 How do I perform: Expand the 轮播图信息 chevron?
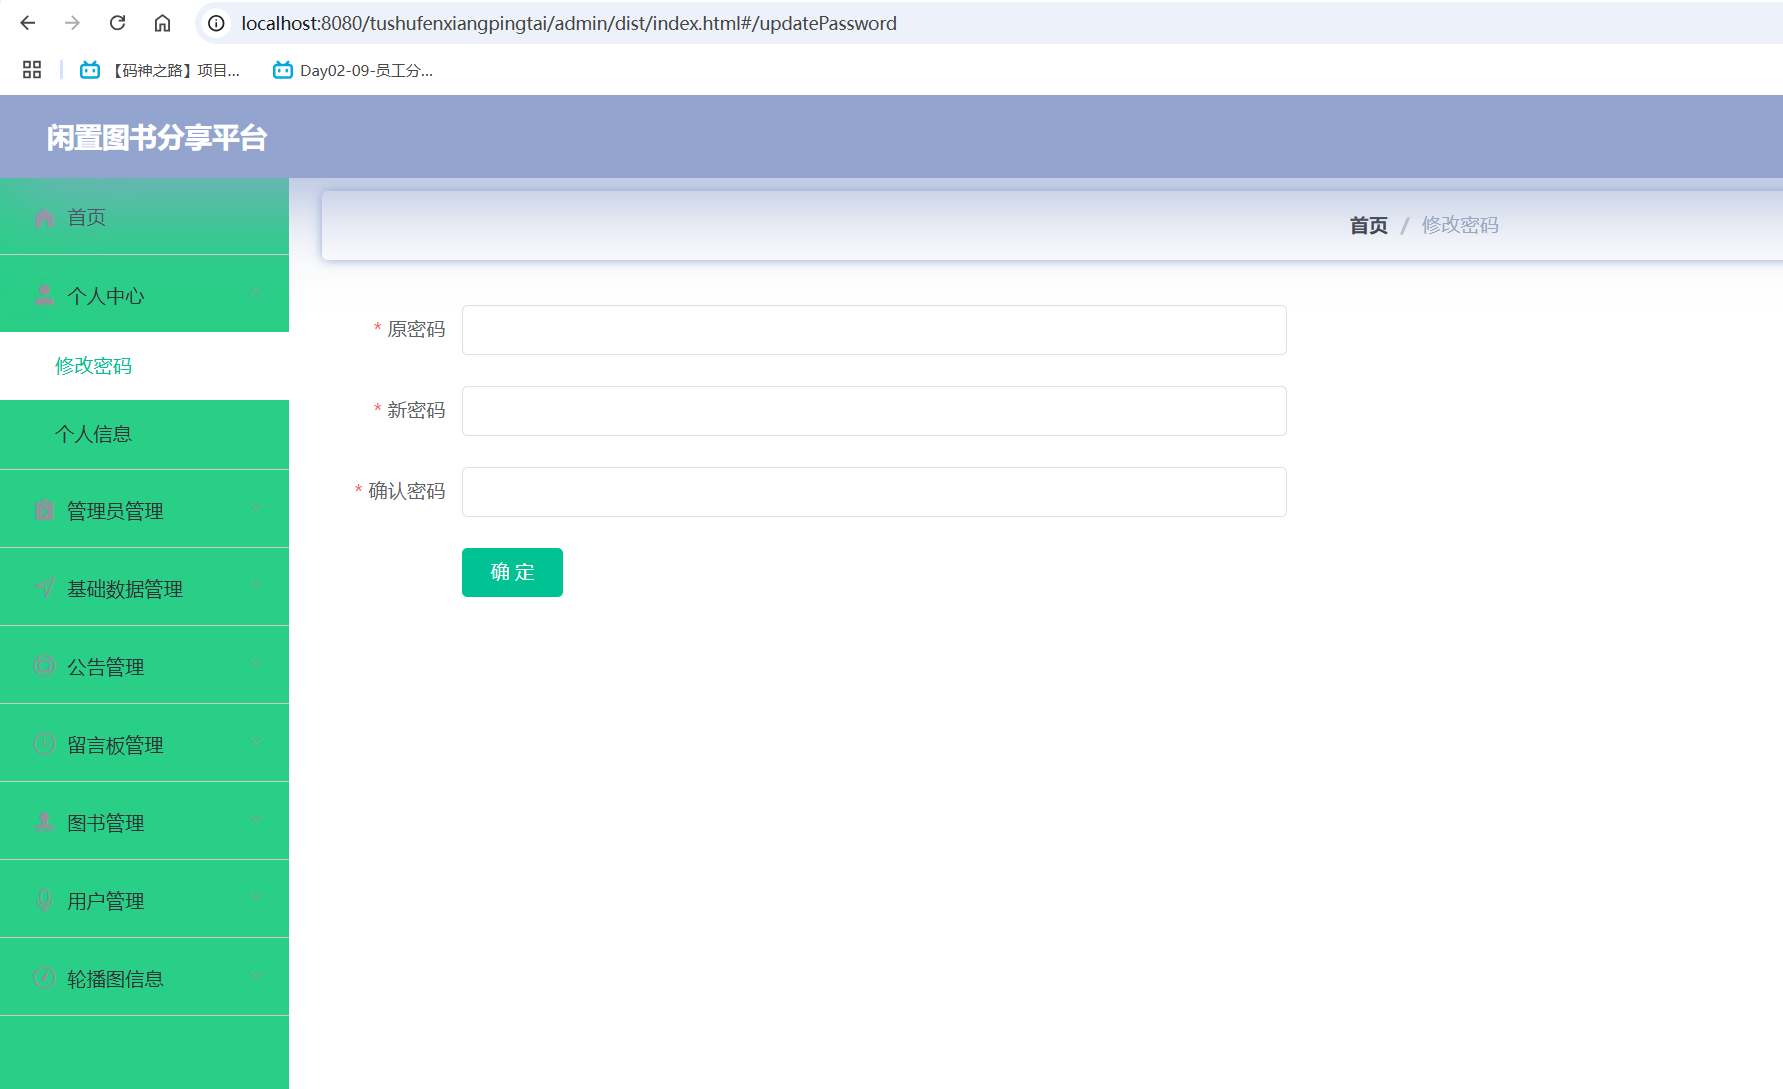(x=256, y=976)
